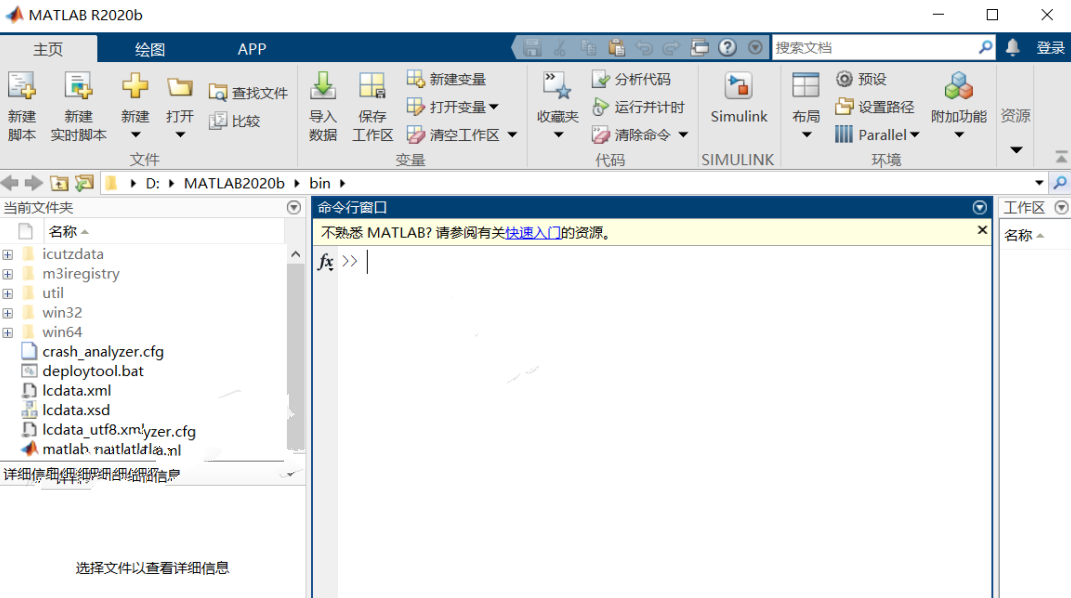Find files with 查找文件
1071x598 pixels.
(x=249, y=93)
